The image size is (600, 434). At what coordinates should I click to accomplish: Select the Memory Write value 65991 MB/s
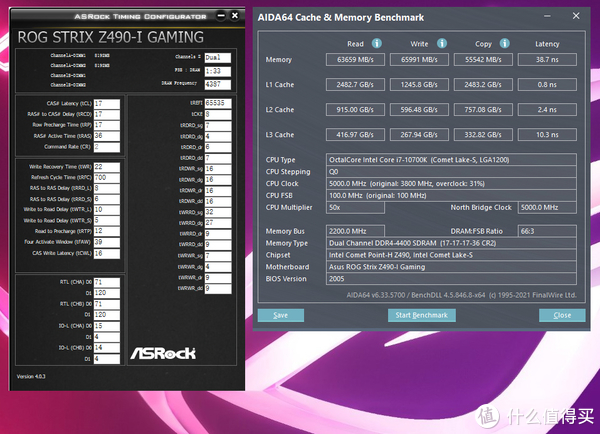point(419,60)
